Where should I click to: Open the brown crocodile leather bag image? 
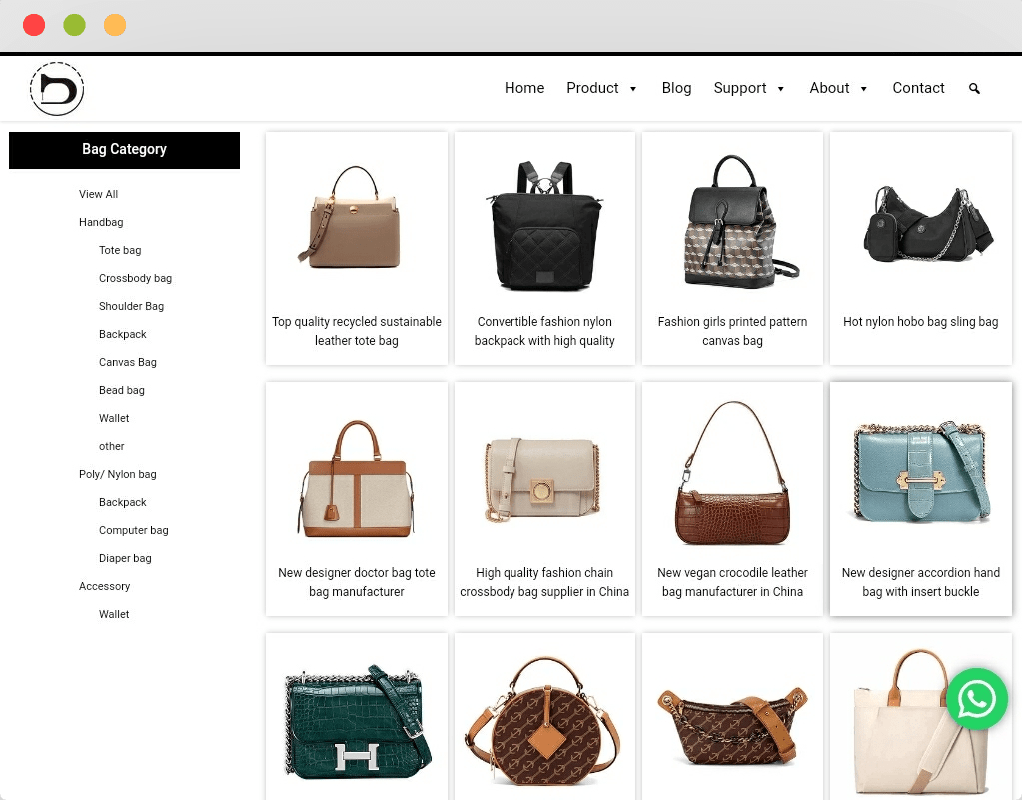pyautogui.click(x=733, y=473)
